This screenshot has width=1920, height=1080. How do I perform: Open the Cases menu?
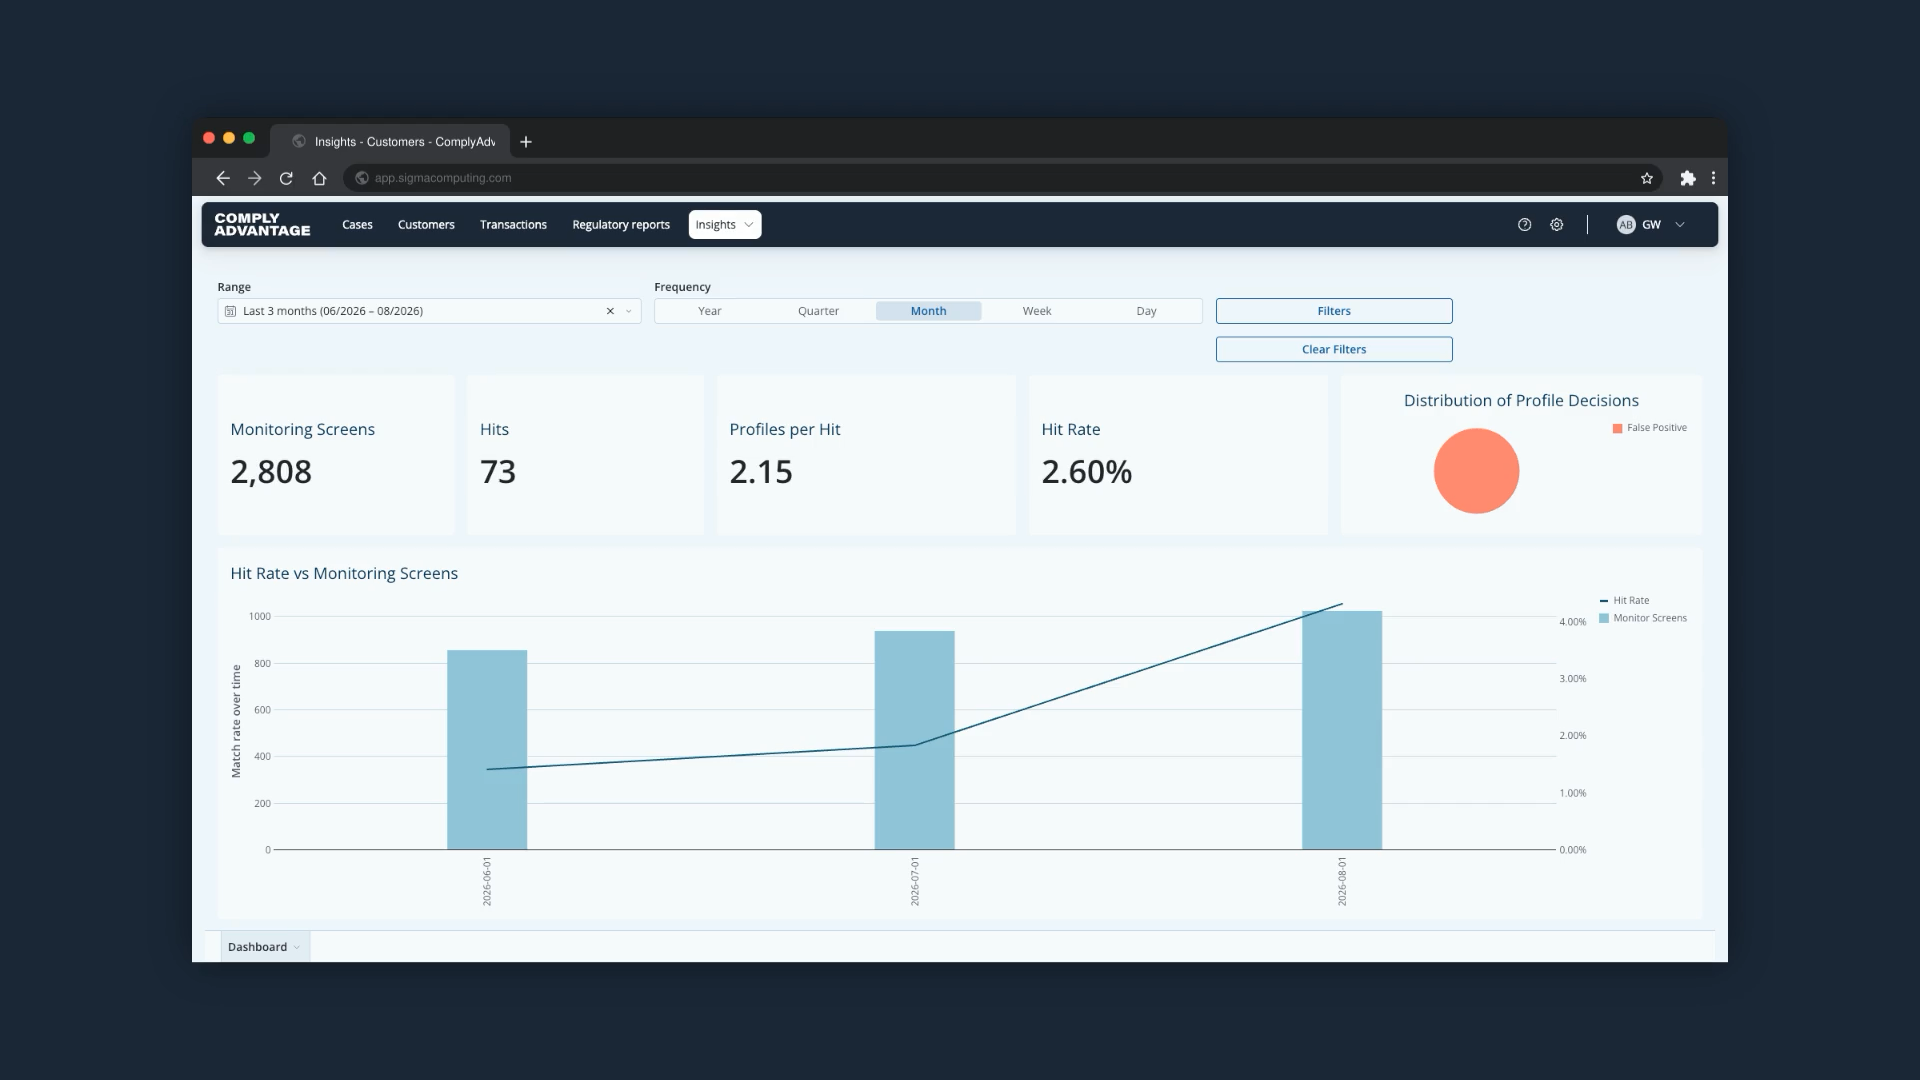[357, 225]
